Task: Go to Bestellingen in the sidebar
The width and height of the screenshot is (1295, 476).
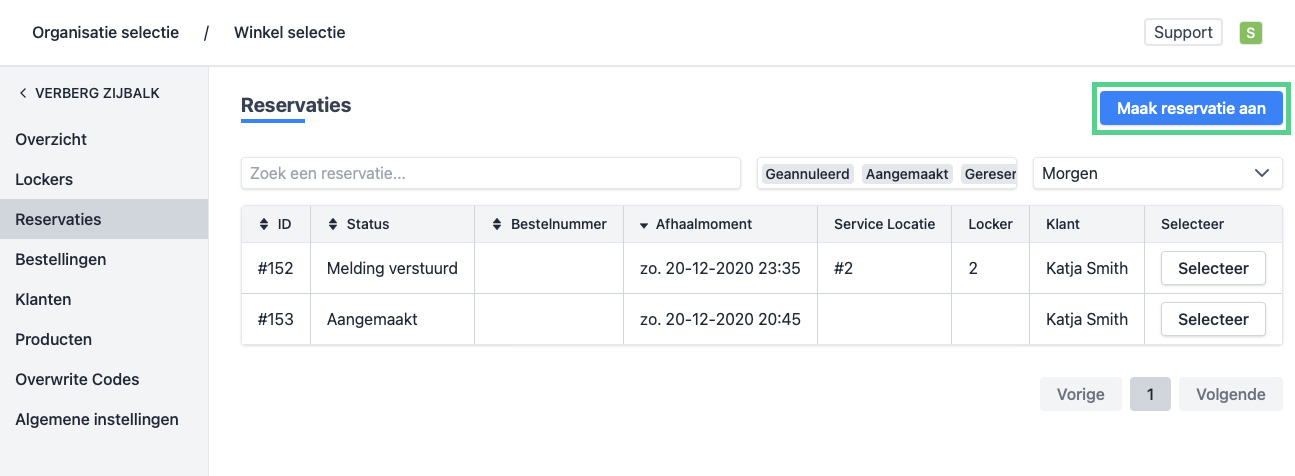Action: (60, 259)
